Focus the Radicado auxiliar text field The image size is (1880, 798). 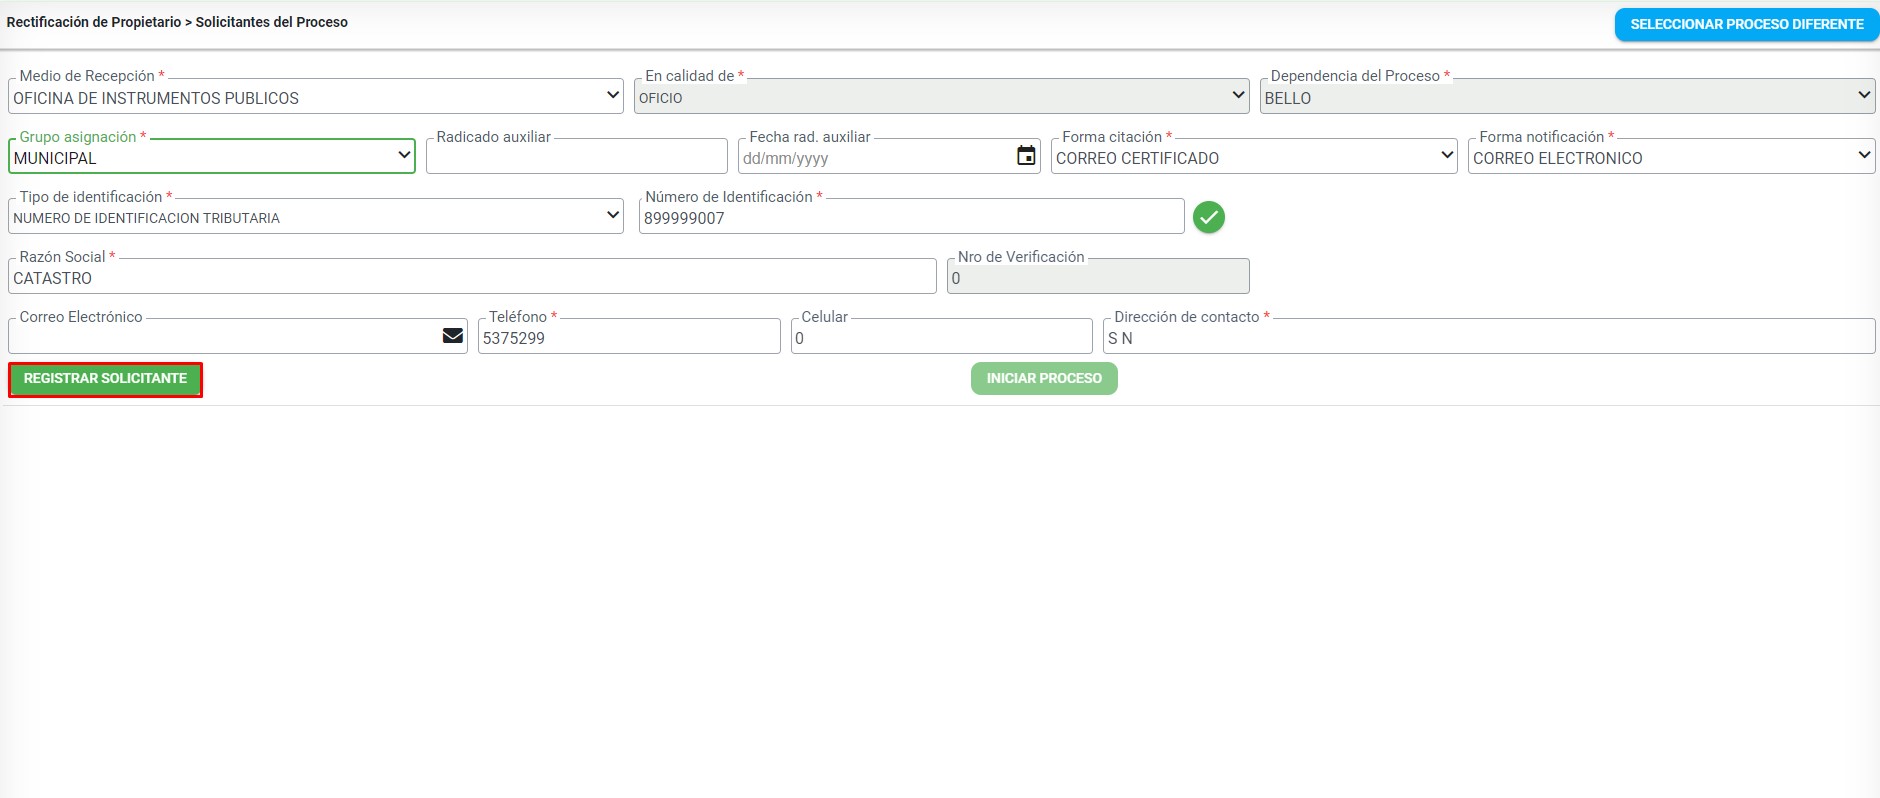[x=576, y=158]
